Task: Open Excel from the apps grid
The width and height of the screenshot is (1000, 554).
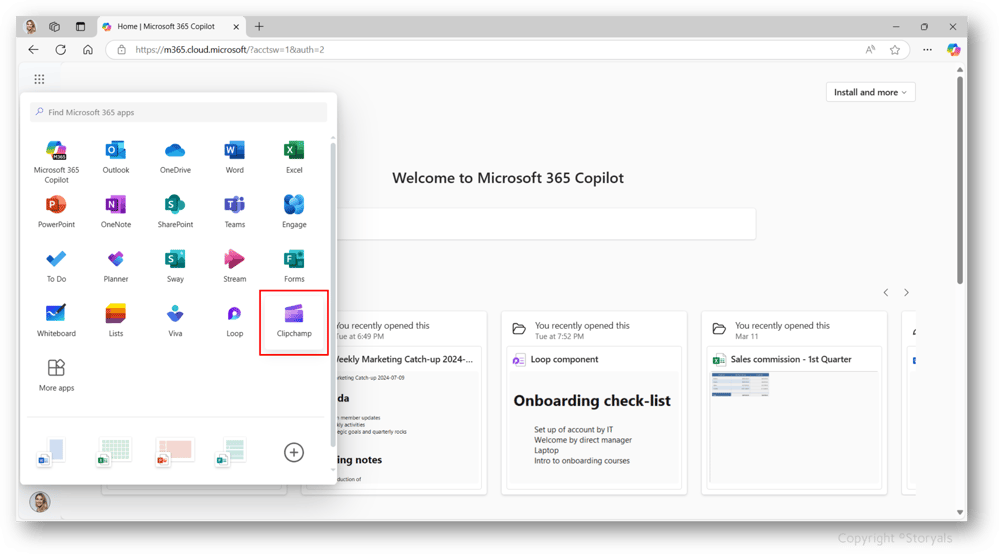Action: coord(294,157)
